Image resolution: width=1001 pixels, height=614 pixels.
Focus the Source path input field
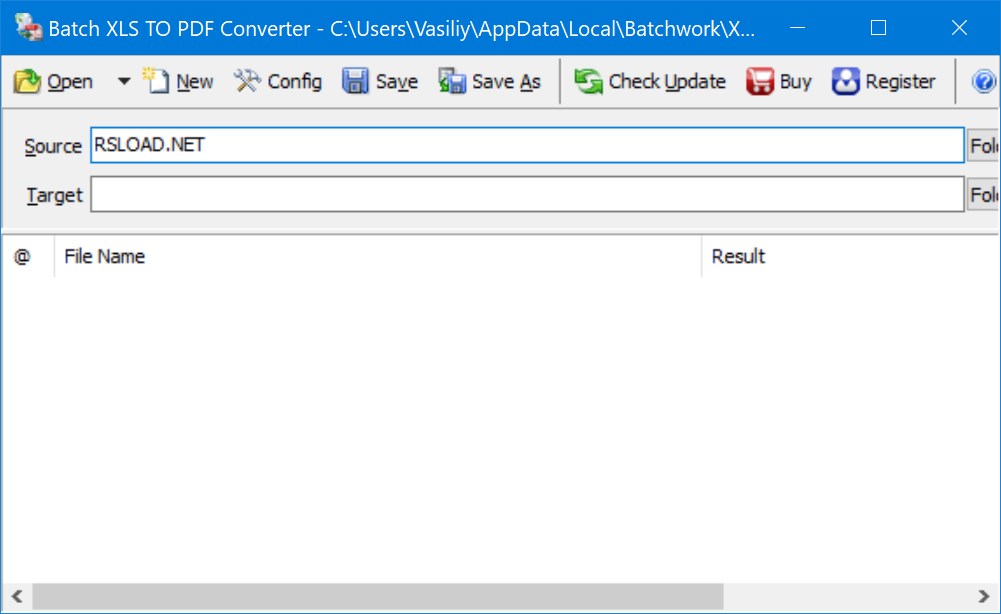coord(527,145)
